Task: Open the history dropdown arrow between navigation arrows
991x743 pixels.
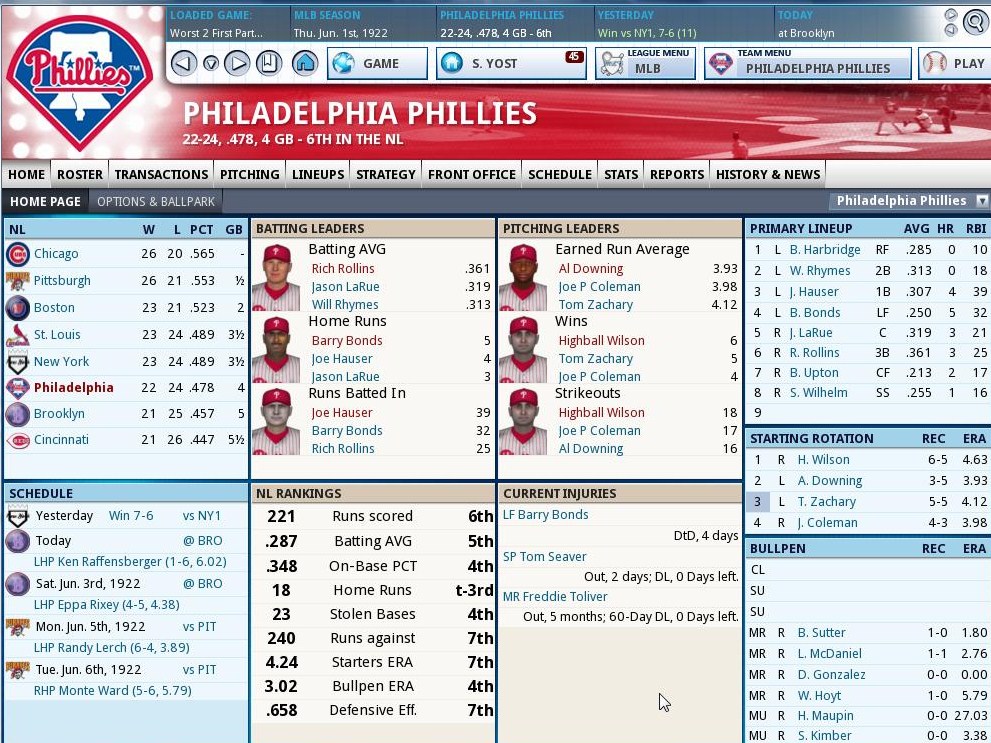Action: (x=211, y=64)
